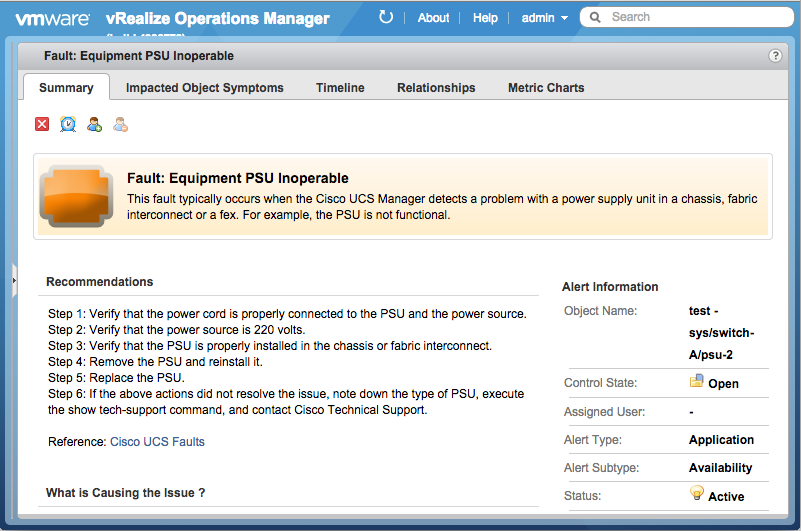
Task: Switch to Impacted Object Symptoms tab
Action: coord(204,88)
